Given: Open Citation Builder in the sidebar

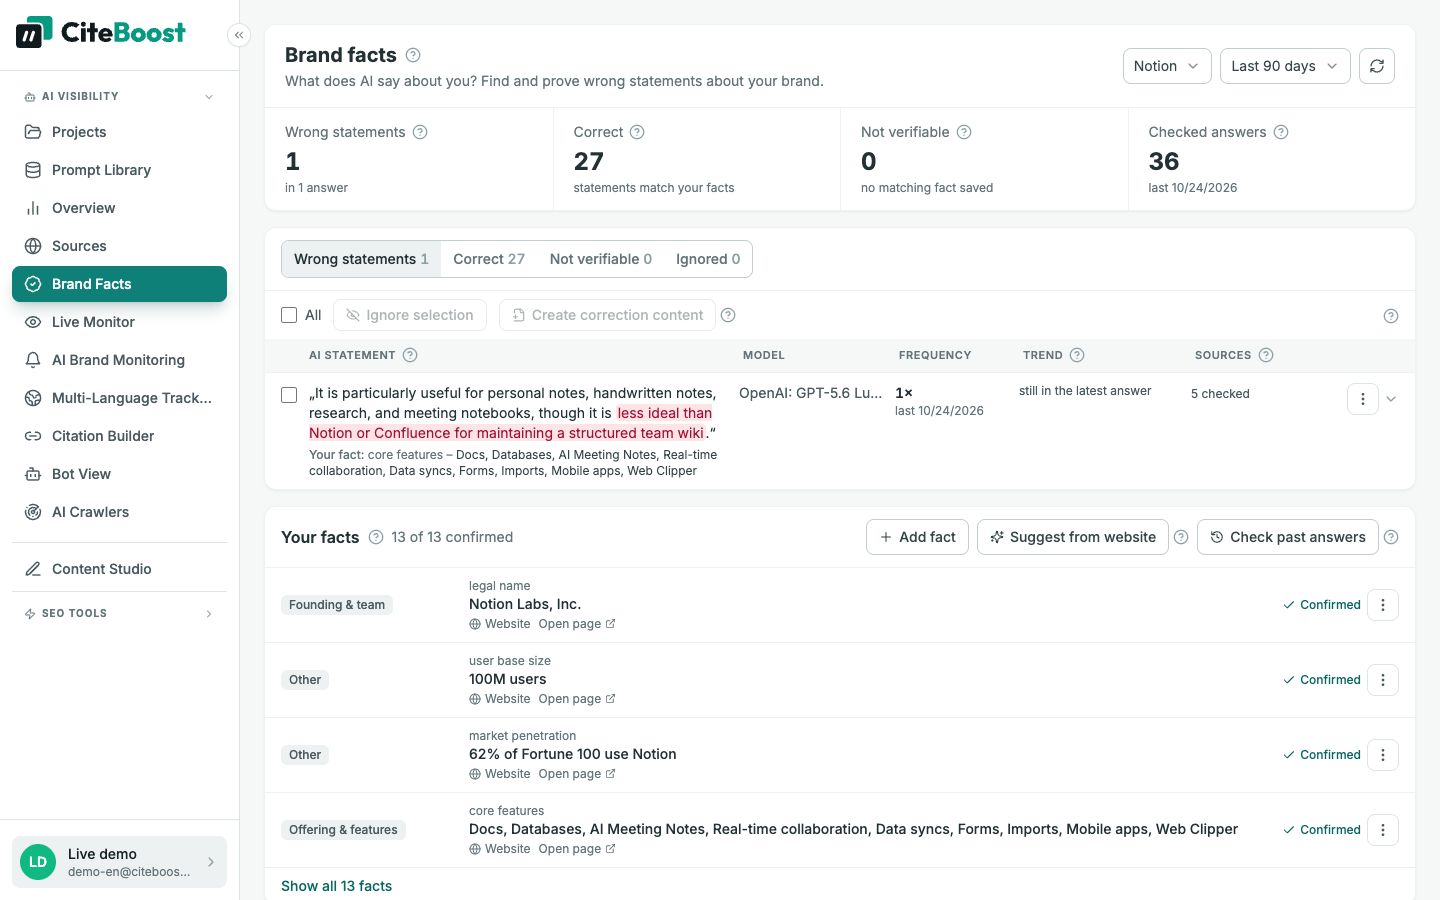Looking at the screenshot, I should (x=119, y=436).
